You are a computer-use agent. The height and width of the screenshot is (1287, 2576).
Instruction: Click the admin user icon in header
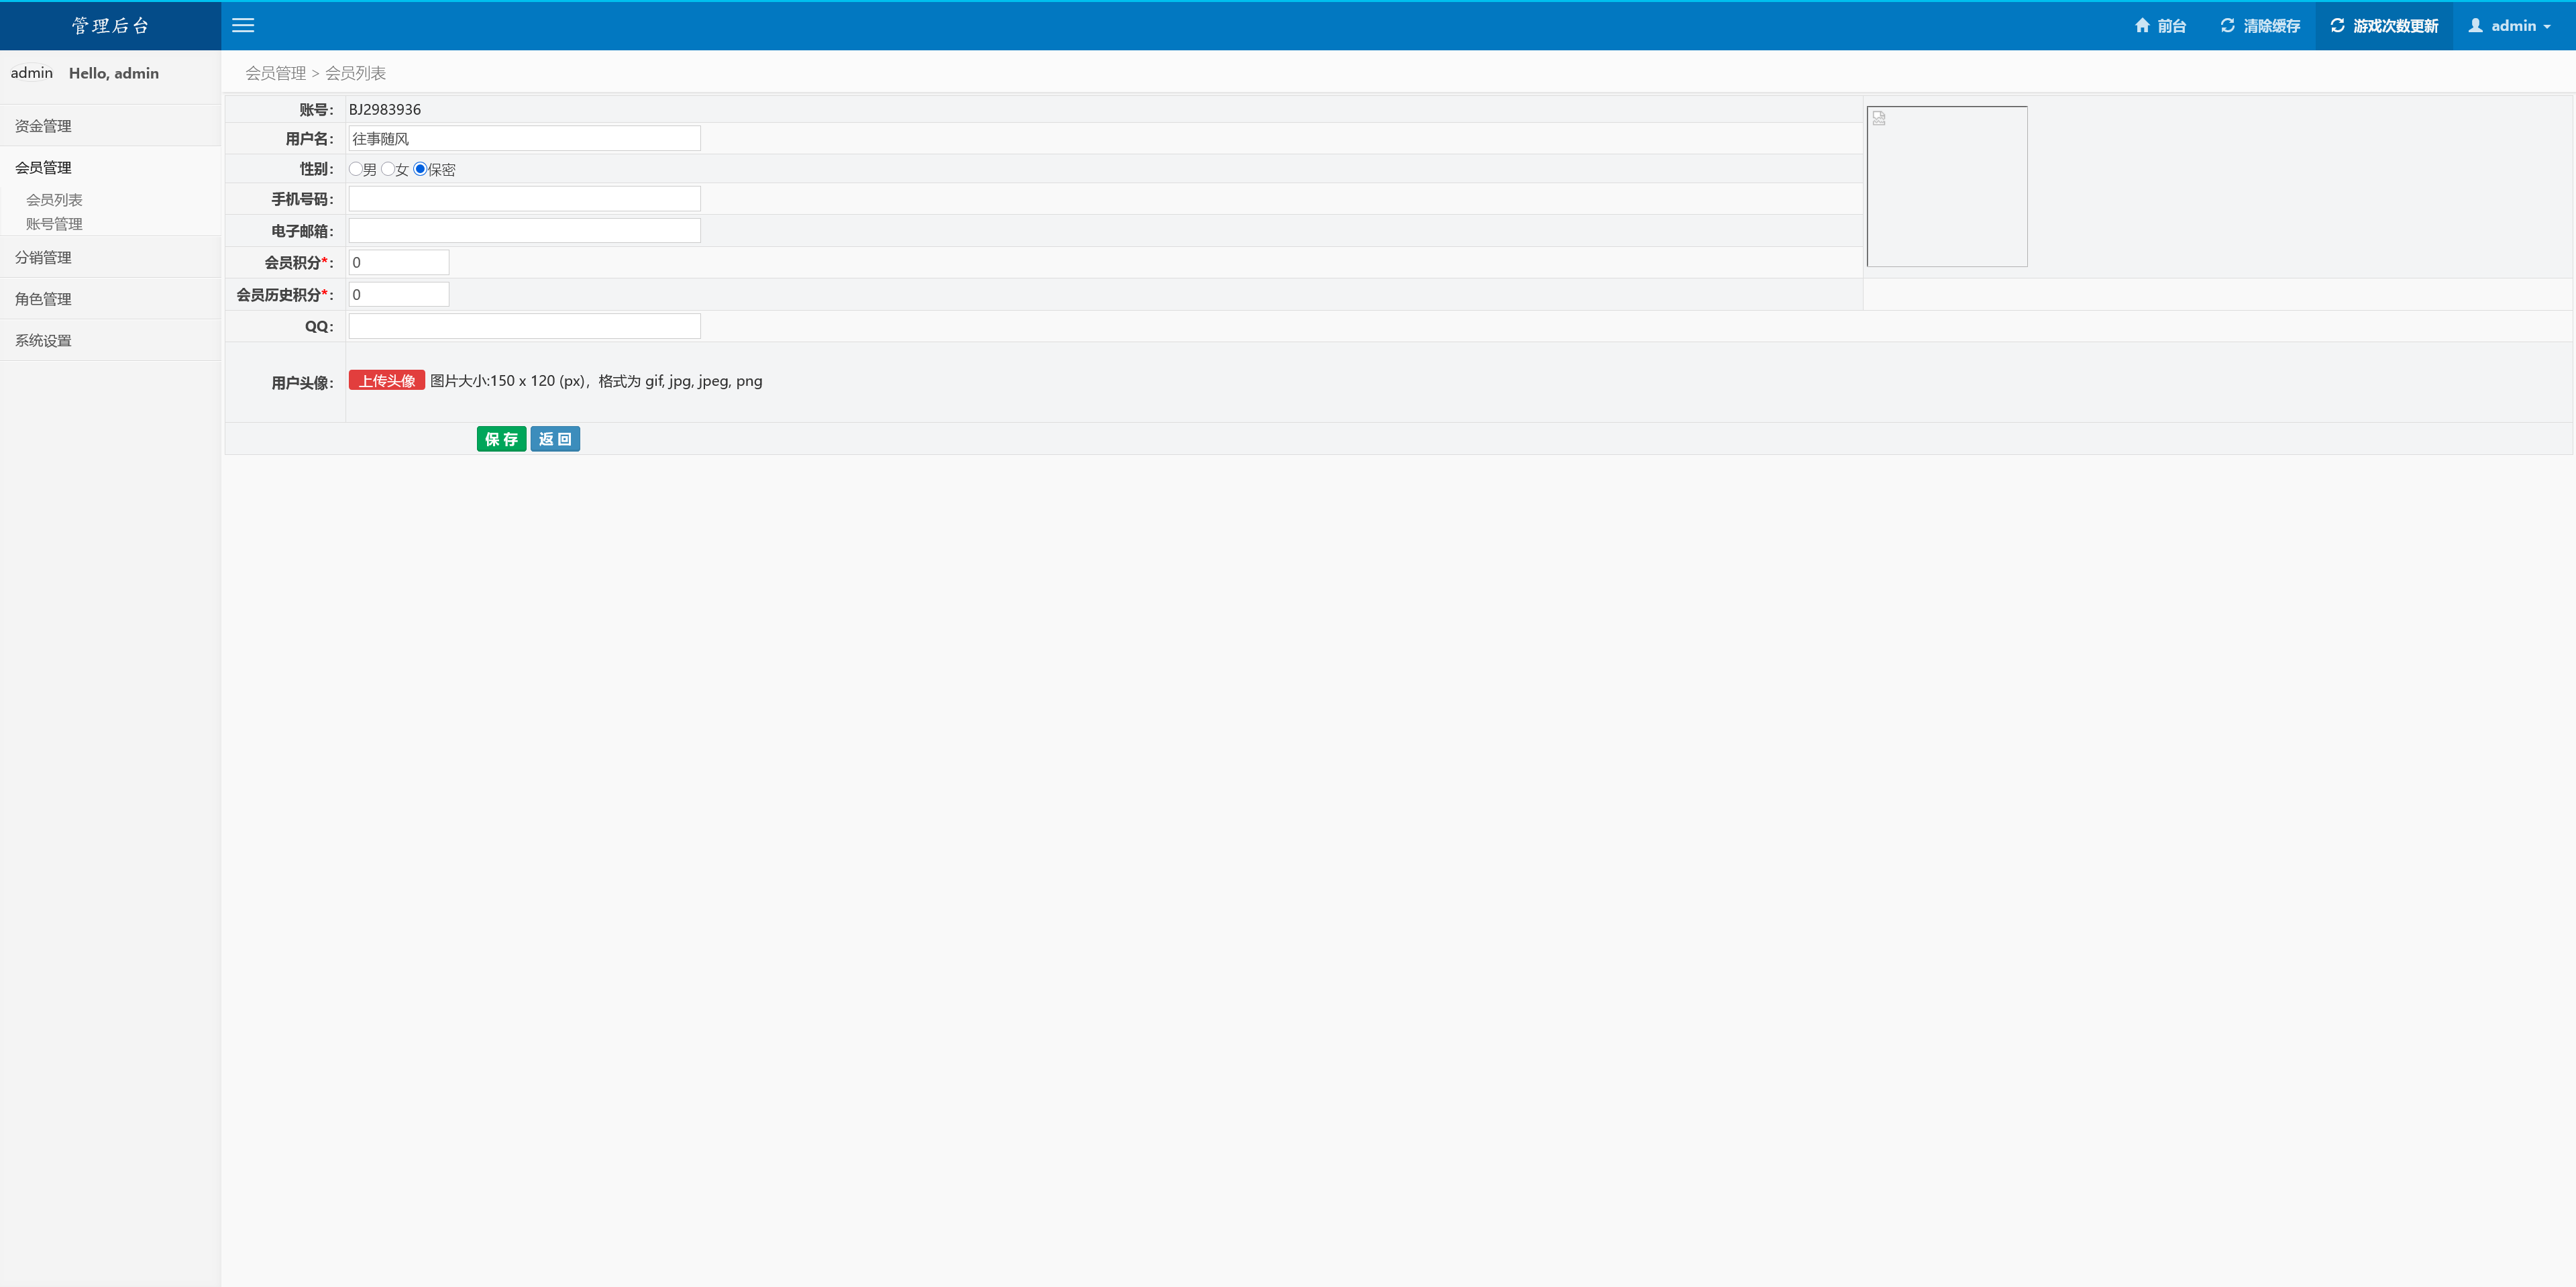tap(2476, 26)
